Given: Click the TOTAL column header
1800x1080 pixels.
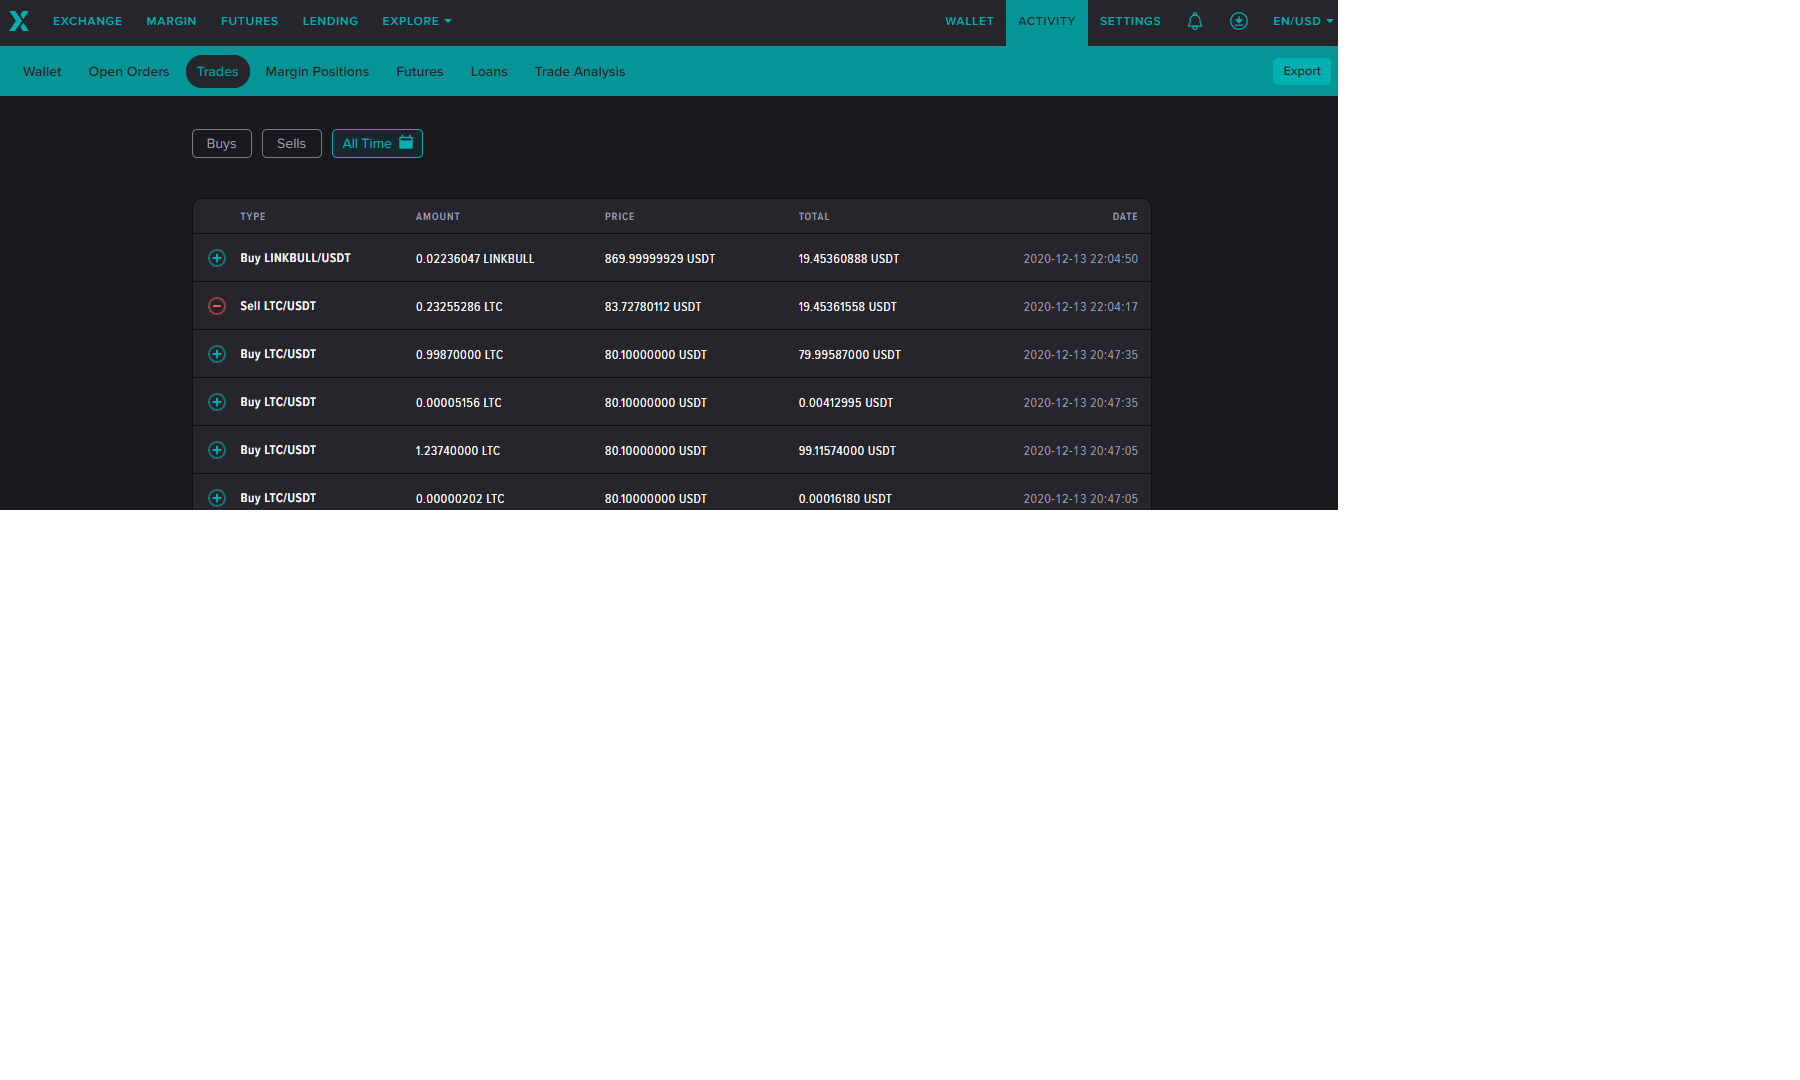Looking at the screenshot, I should (814, 216).
